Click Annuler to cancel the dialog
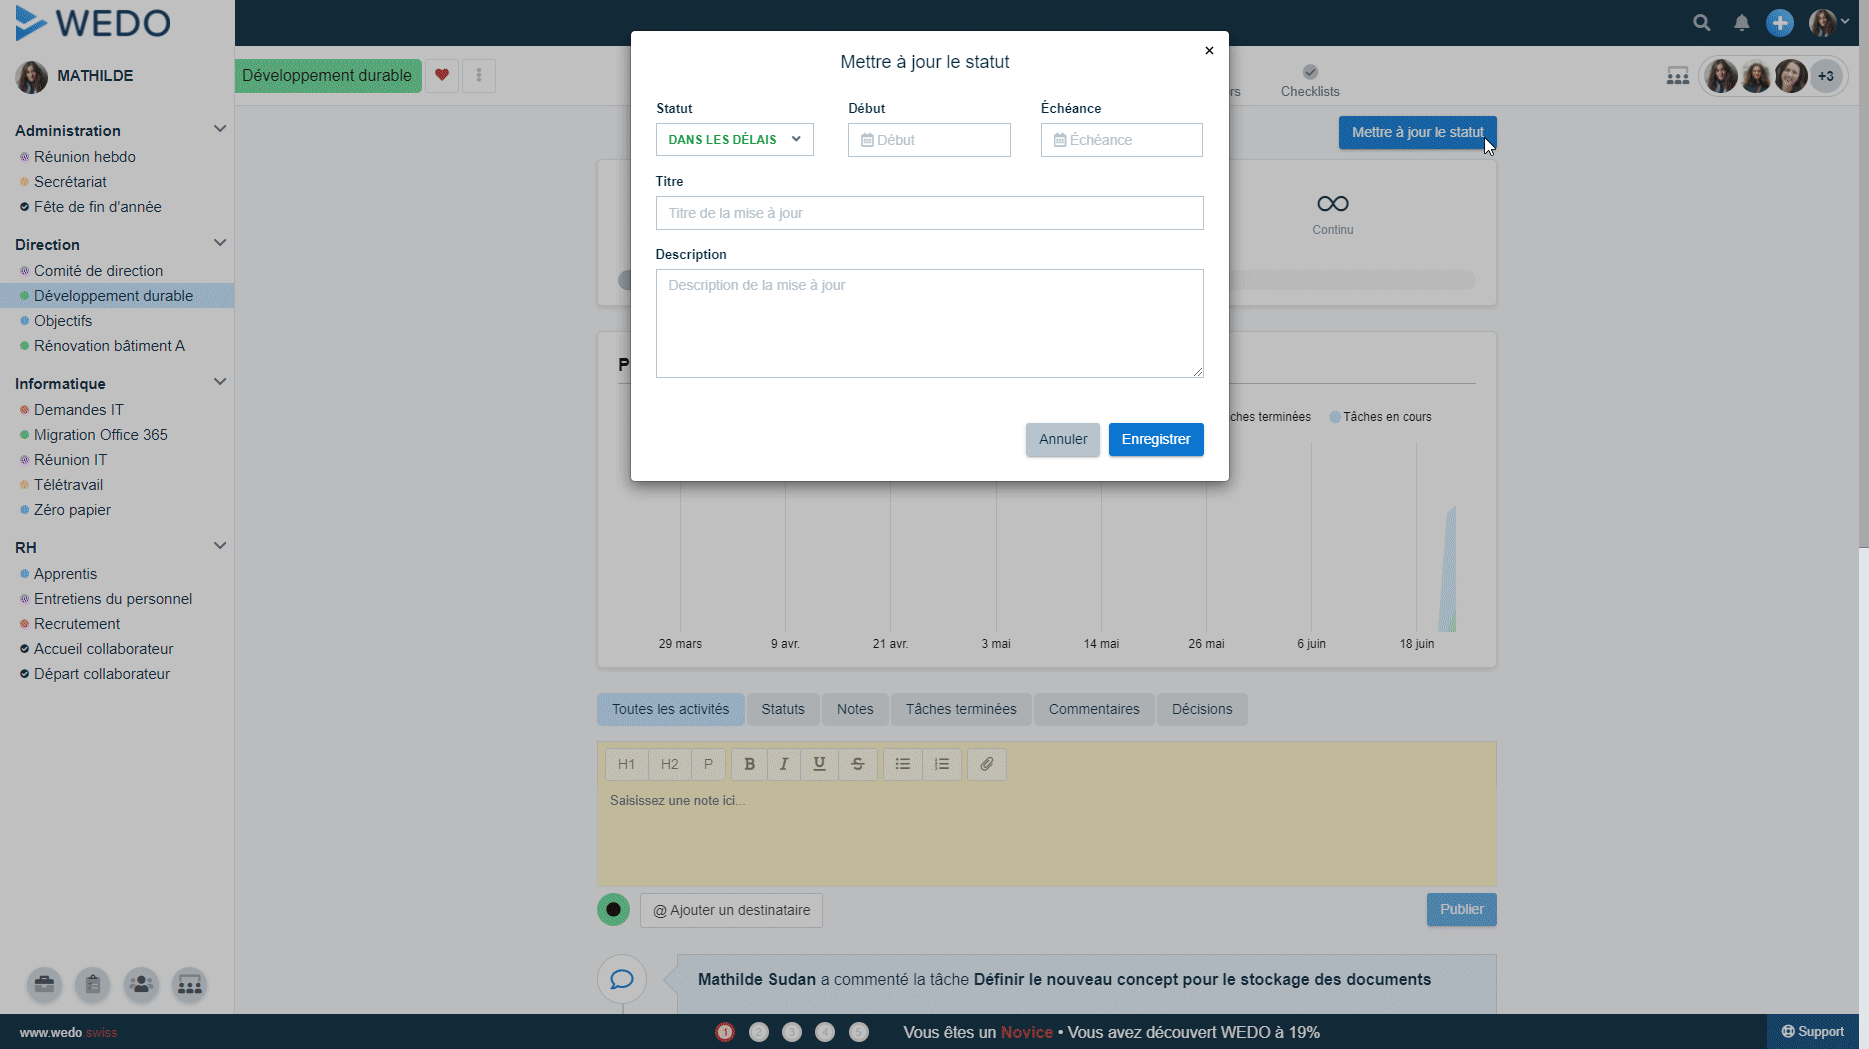This screenshot has height=1049, width=1869. pyautogui.click(x=1062, y=439)
